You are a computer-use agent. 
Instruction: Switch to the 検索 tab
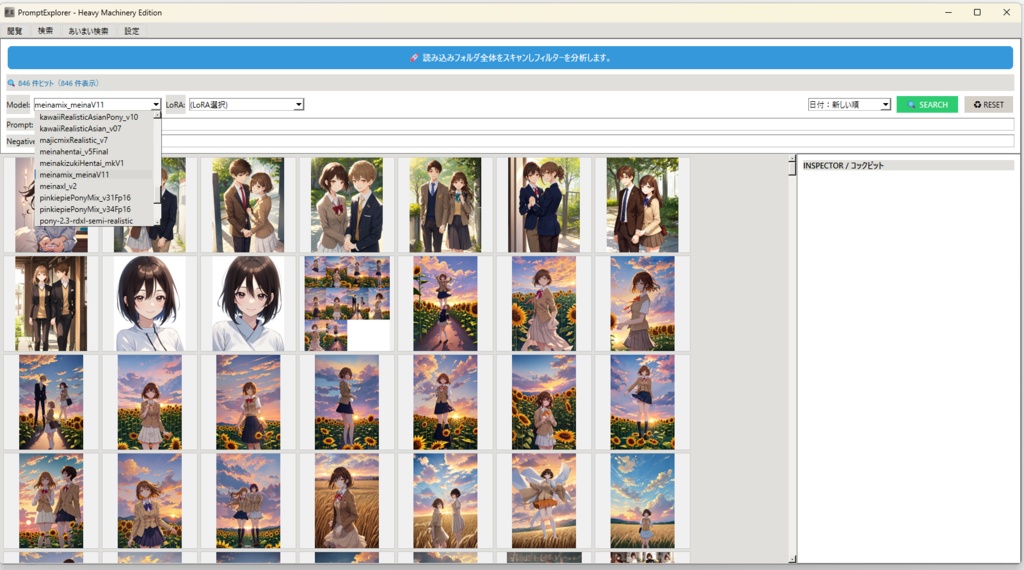(x=45, y=31)
